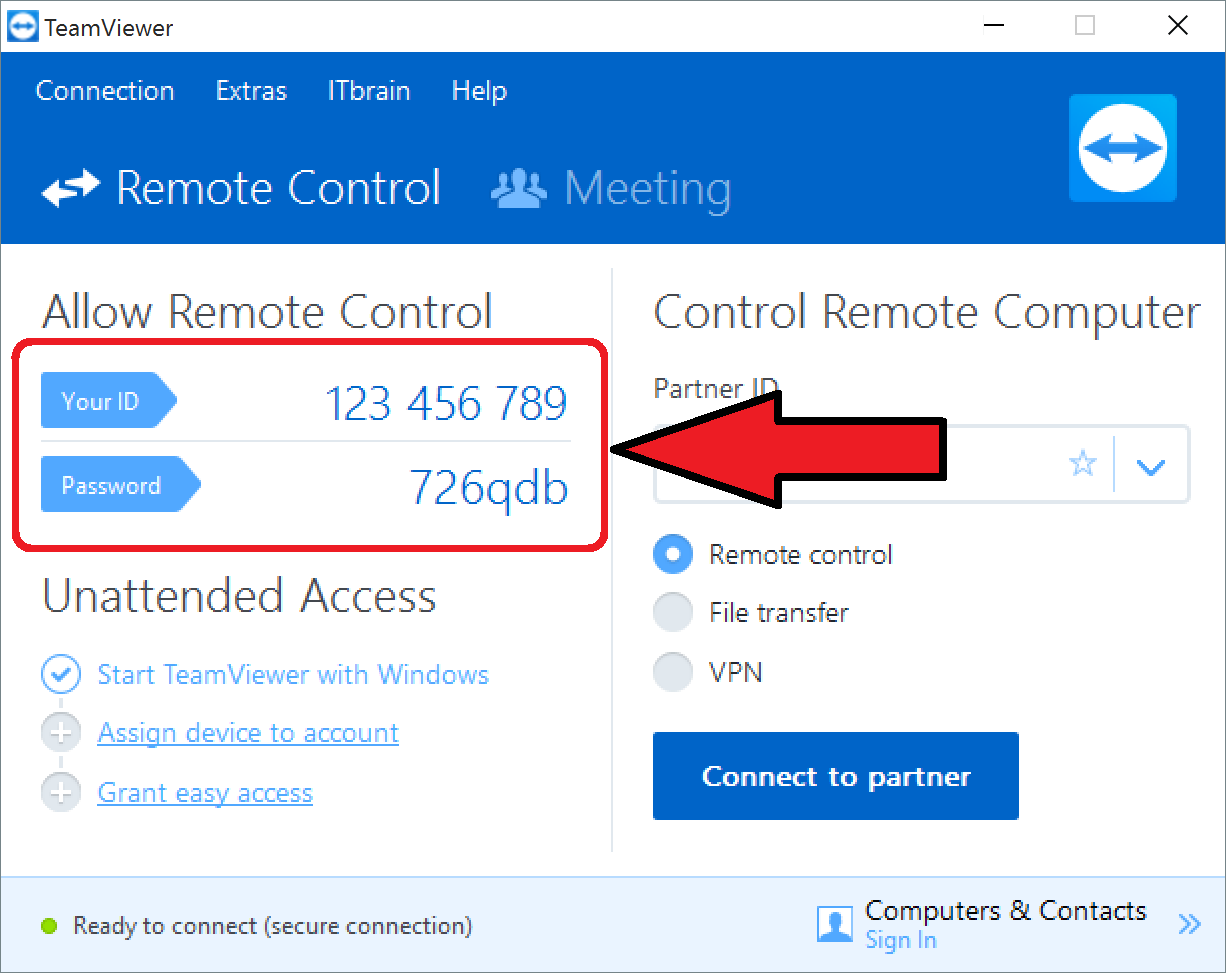Click the Sign In link

click(900, 940)
